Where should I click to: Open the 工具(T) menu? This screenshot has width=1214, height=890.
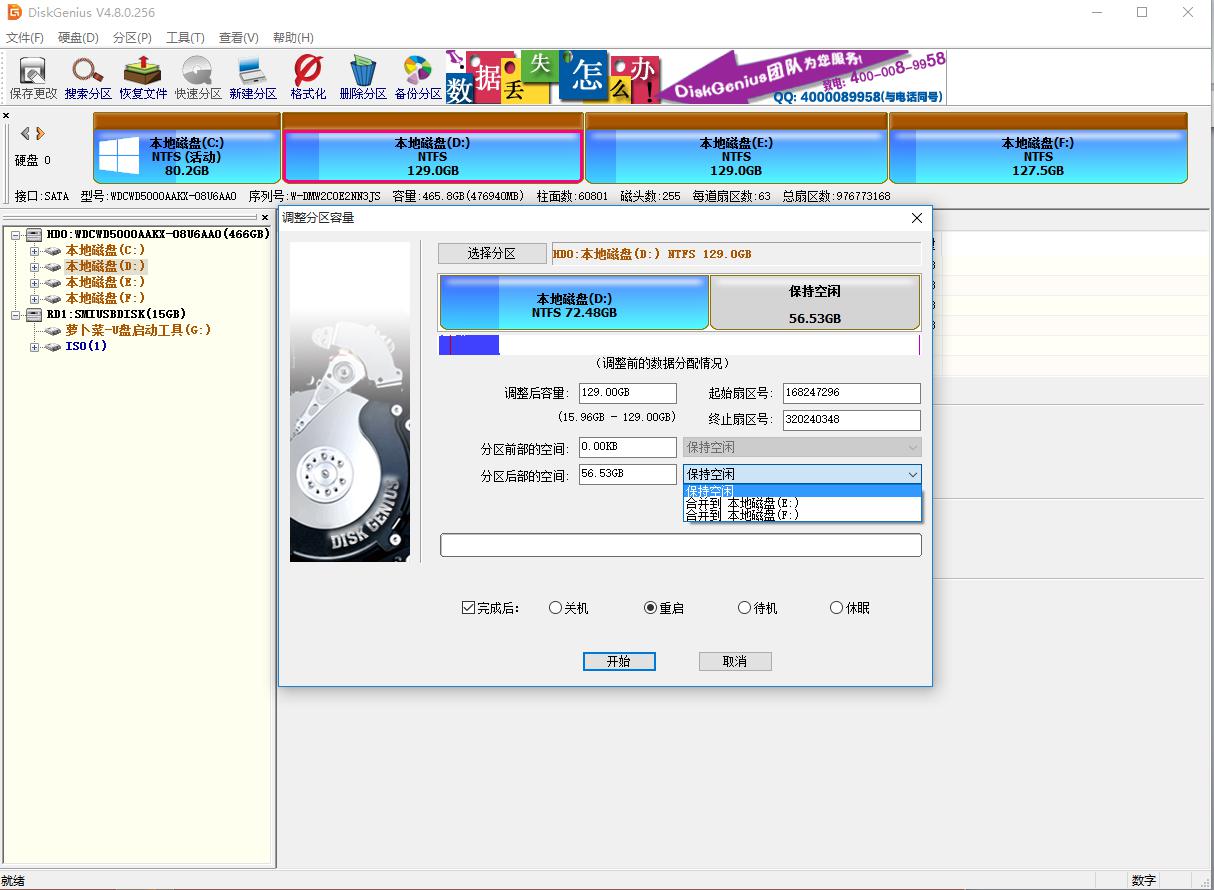point(184,37)
